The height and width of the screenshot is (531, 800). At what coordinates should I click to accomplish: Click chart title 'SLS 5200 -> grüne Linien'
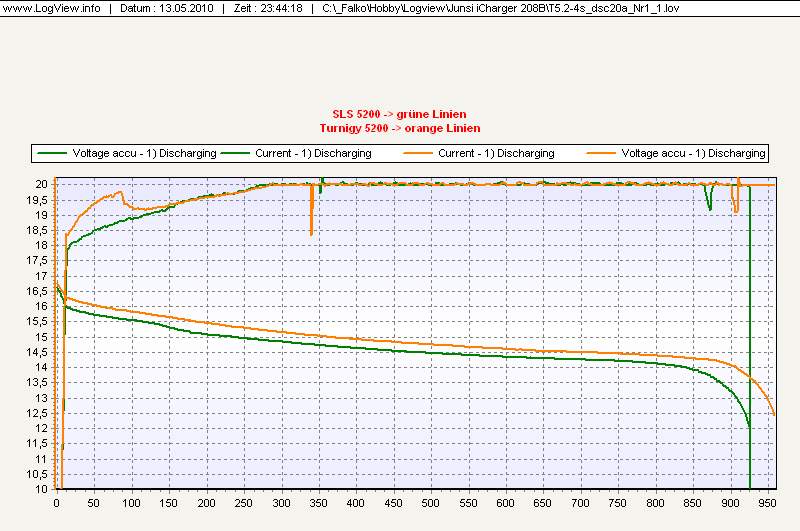pos(399,114)
